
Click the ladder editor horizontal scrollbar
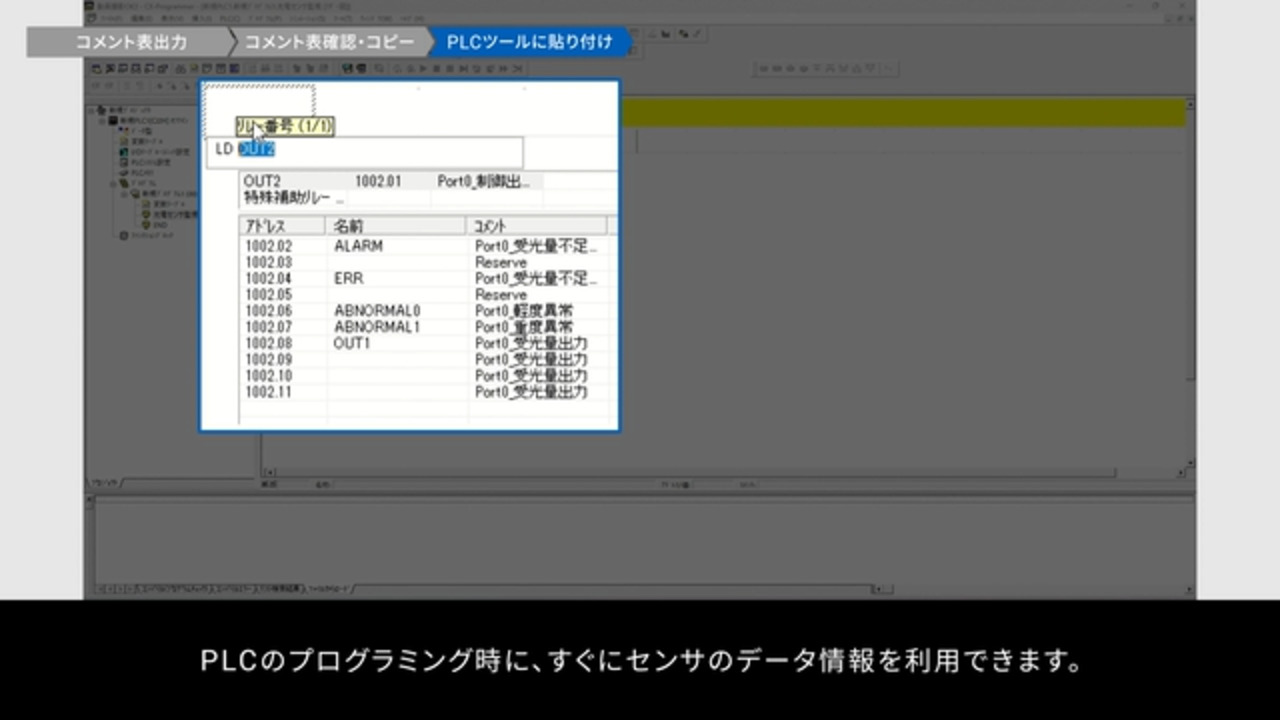coord(700,472)
